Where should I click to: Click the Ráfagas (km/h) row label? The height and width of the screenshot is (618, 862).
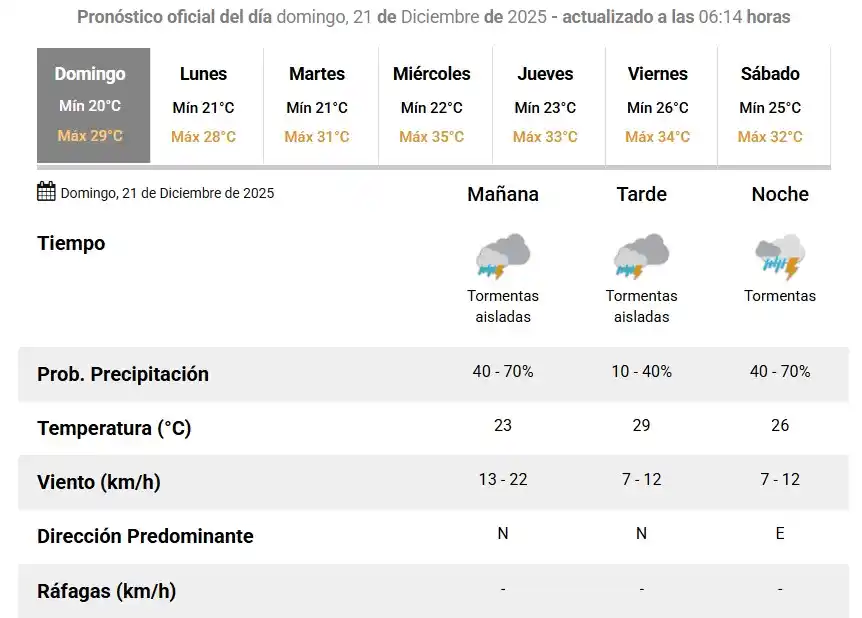(106, 591)
